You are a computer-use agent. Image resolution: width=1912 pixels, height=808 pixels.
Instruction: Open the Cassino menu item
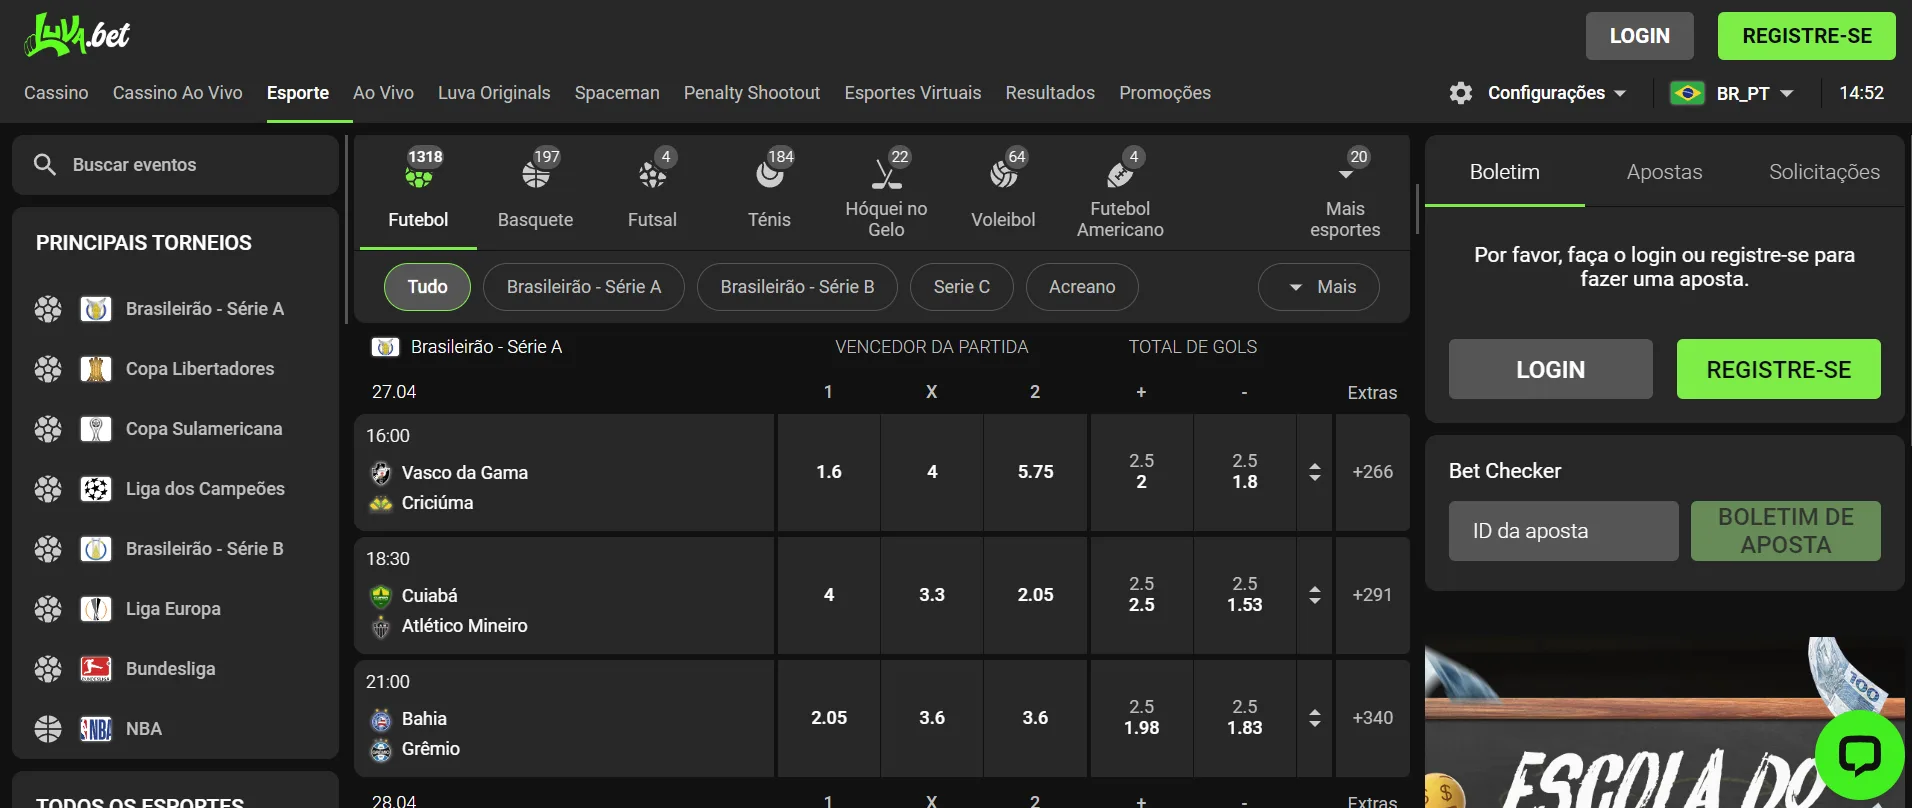pos(56,93)
